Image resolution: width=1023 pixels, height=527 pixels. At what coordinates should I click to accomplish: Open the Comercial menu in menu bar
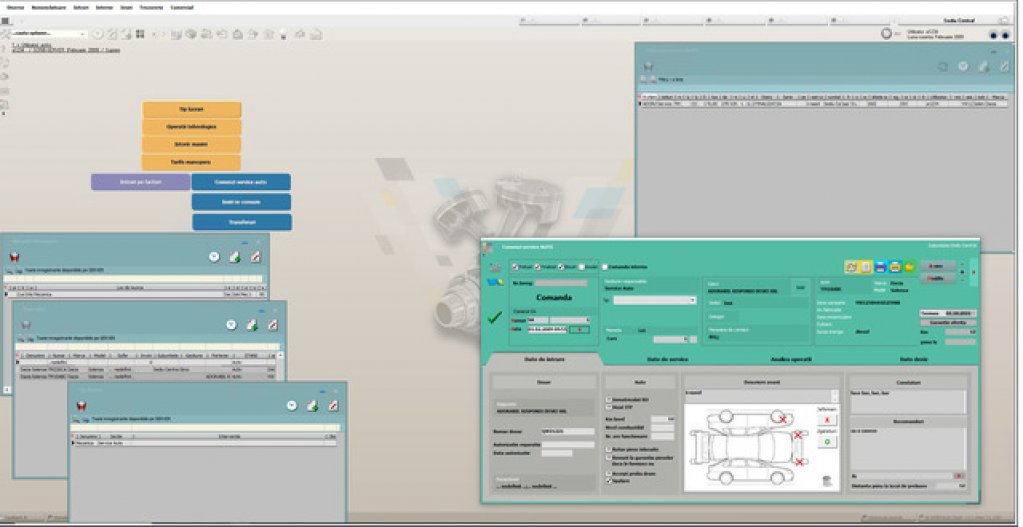point(181,7)
